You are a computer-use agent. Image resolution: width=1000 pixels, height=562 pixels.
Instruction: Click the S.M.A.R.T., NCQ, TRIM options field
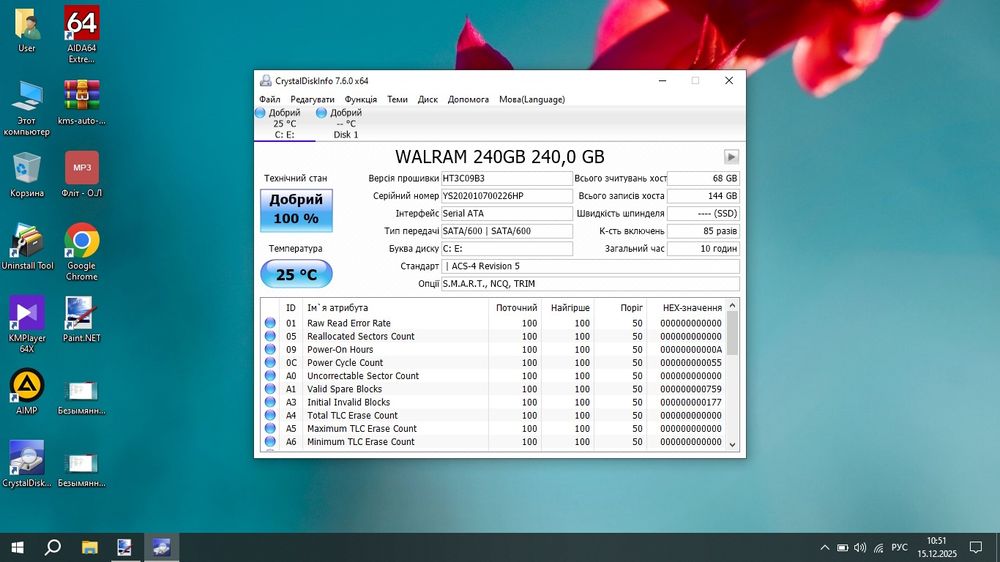pyautogui.click(x=590, y=284)
